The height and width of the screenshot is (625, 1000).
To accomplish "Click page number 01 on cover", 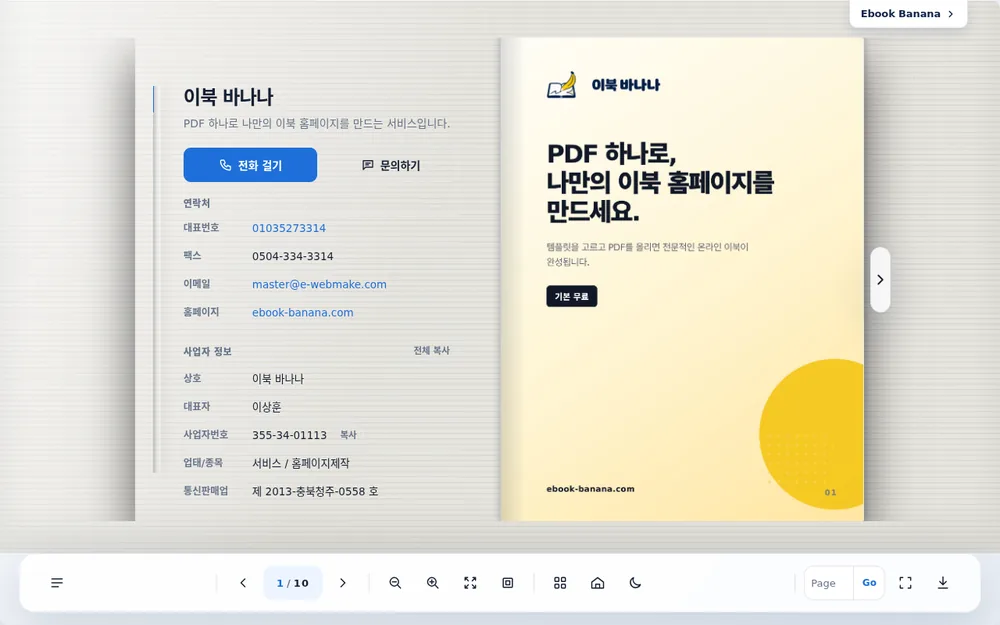I will pyautogui.click(x=830, y=492).
